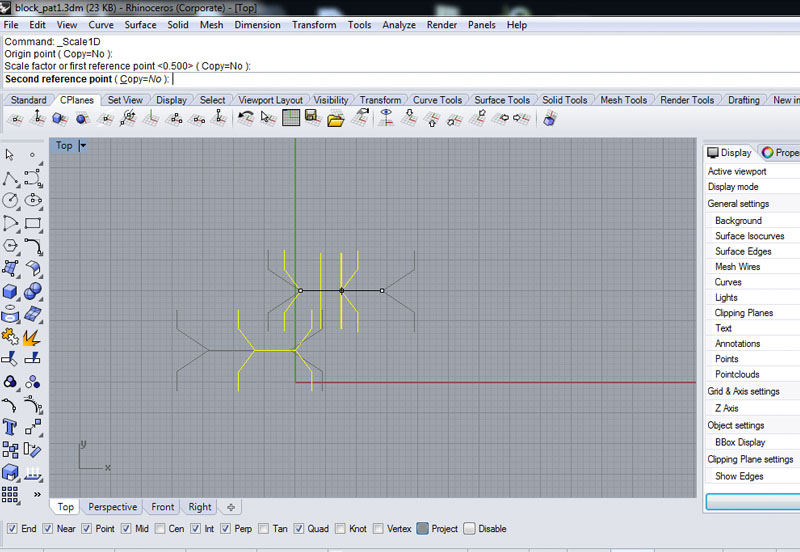This screenshot has height=552, width=800.
Task: Click the Set CPlane to sphere icon
Action: click(82, 118)
